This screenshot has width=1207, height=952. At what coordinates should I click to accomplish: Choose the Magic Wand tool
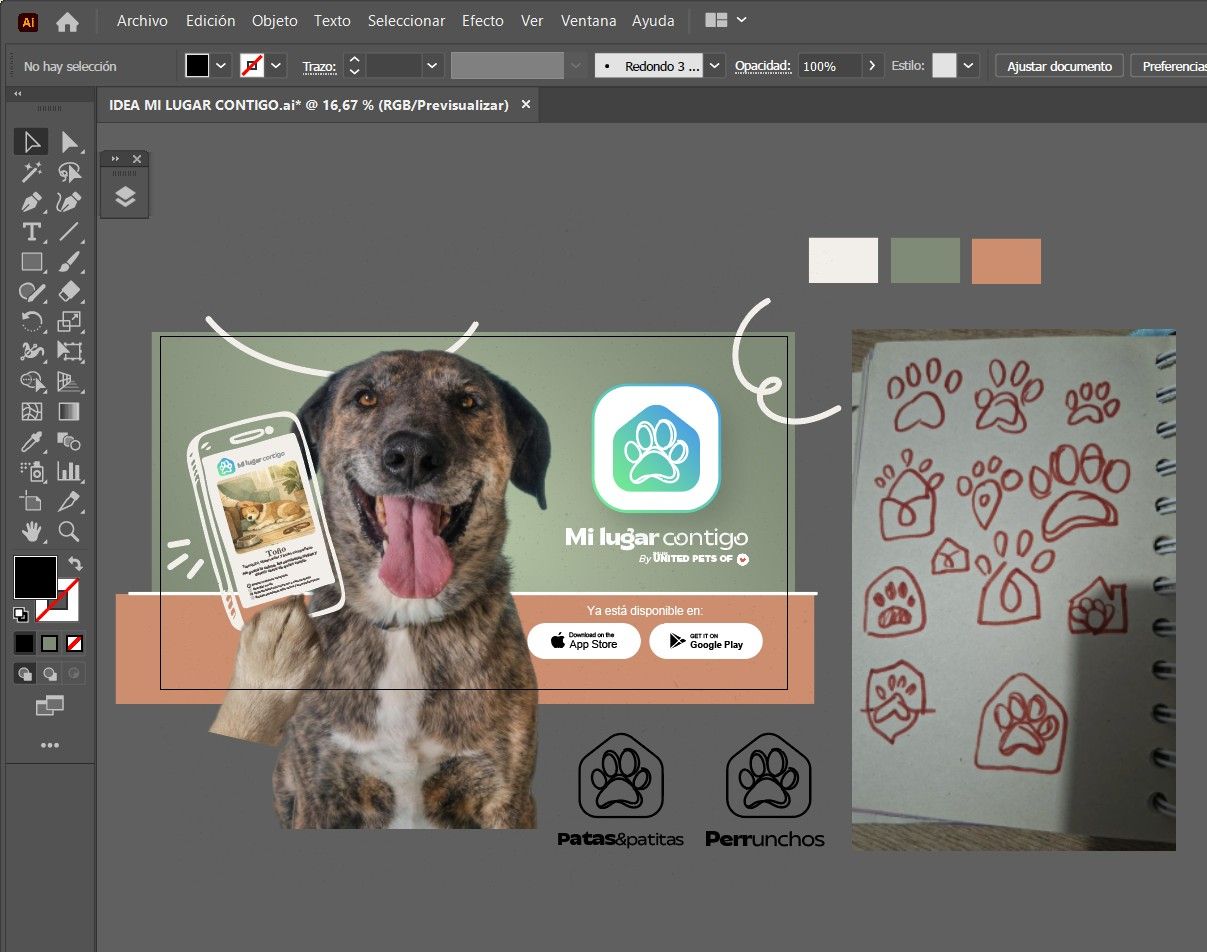click(32, 172)
